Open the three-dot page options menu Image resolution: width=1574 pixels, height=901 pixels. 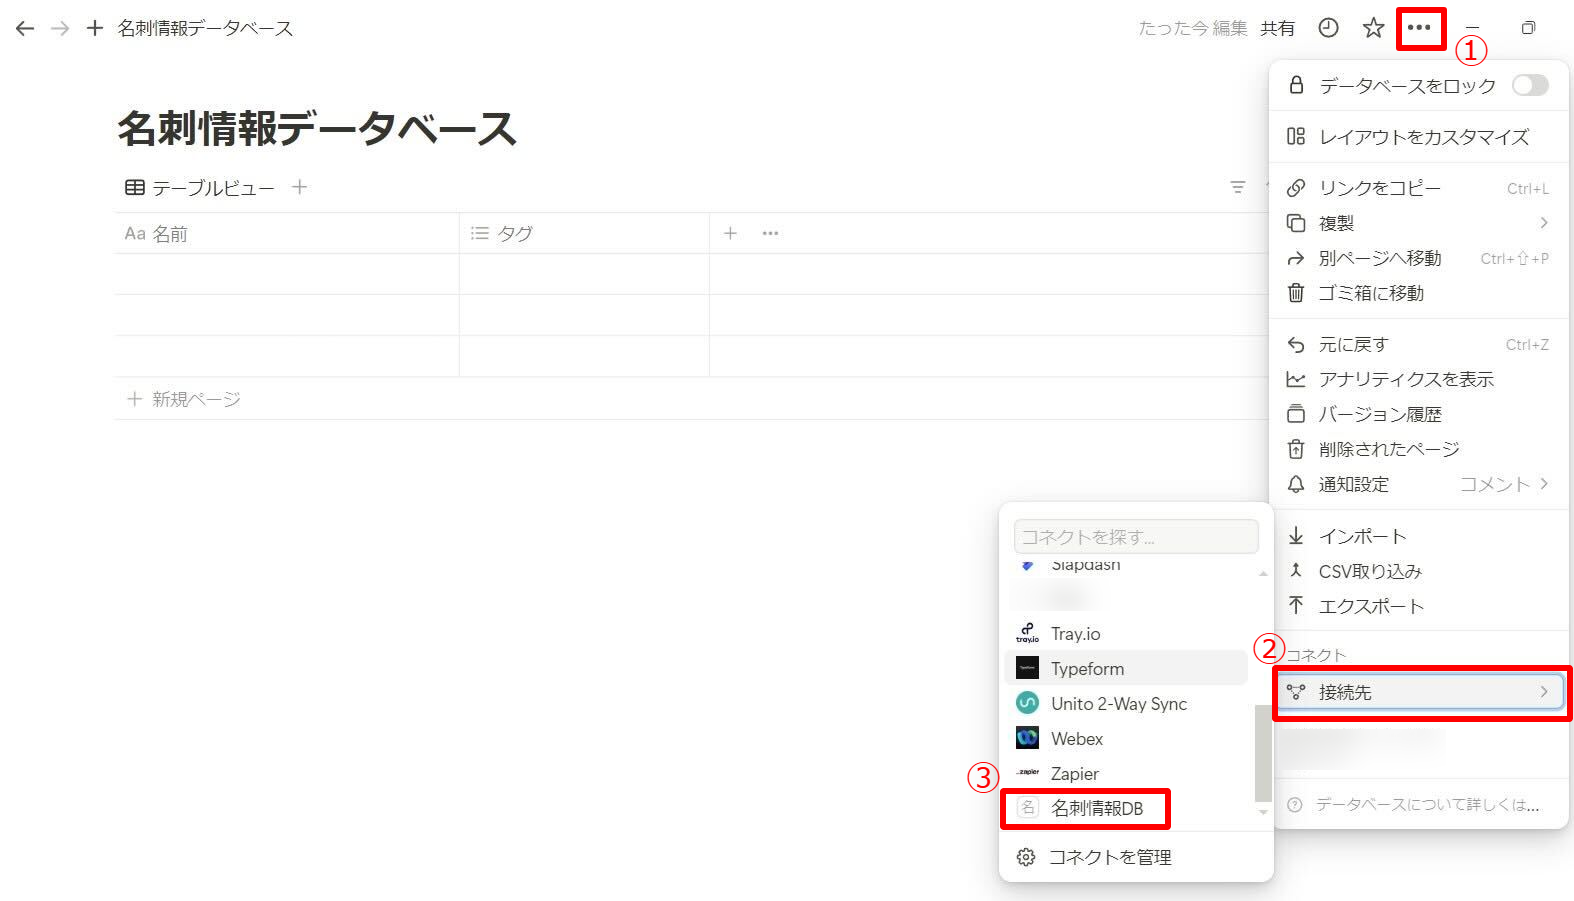[x=1419, y=28]
